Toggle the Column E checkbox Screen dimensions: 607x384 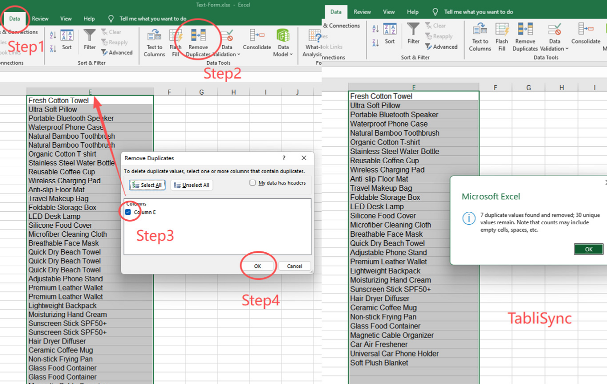coord(128,212)
